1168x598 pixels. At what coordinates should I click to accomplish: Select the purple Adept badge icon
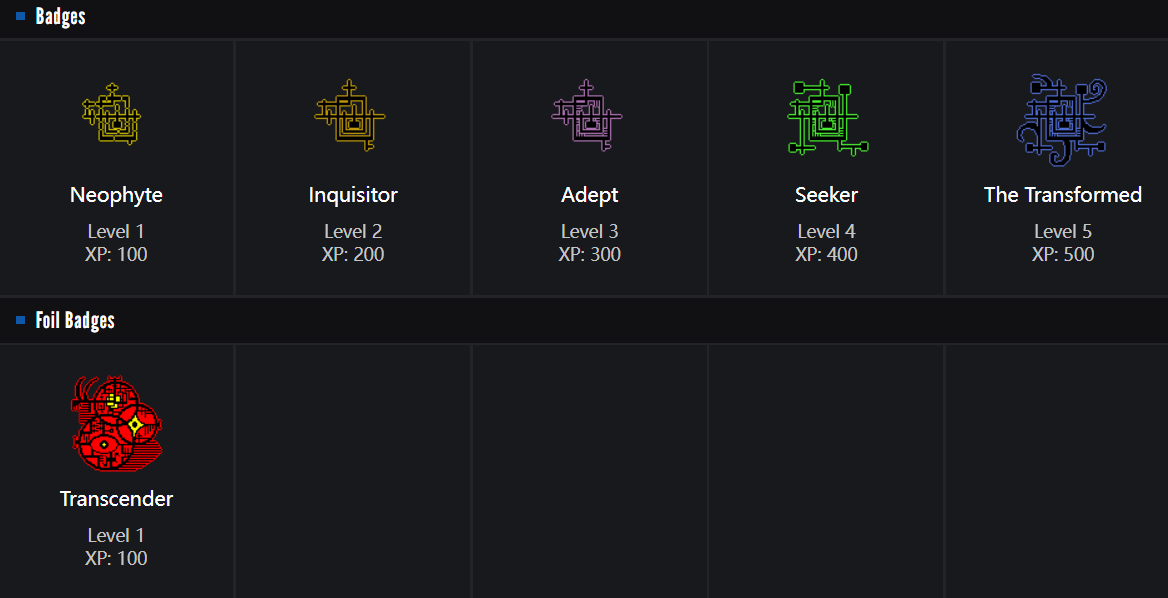click(588, 115)
